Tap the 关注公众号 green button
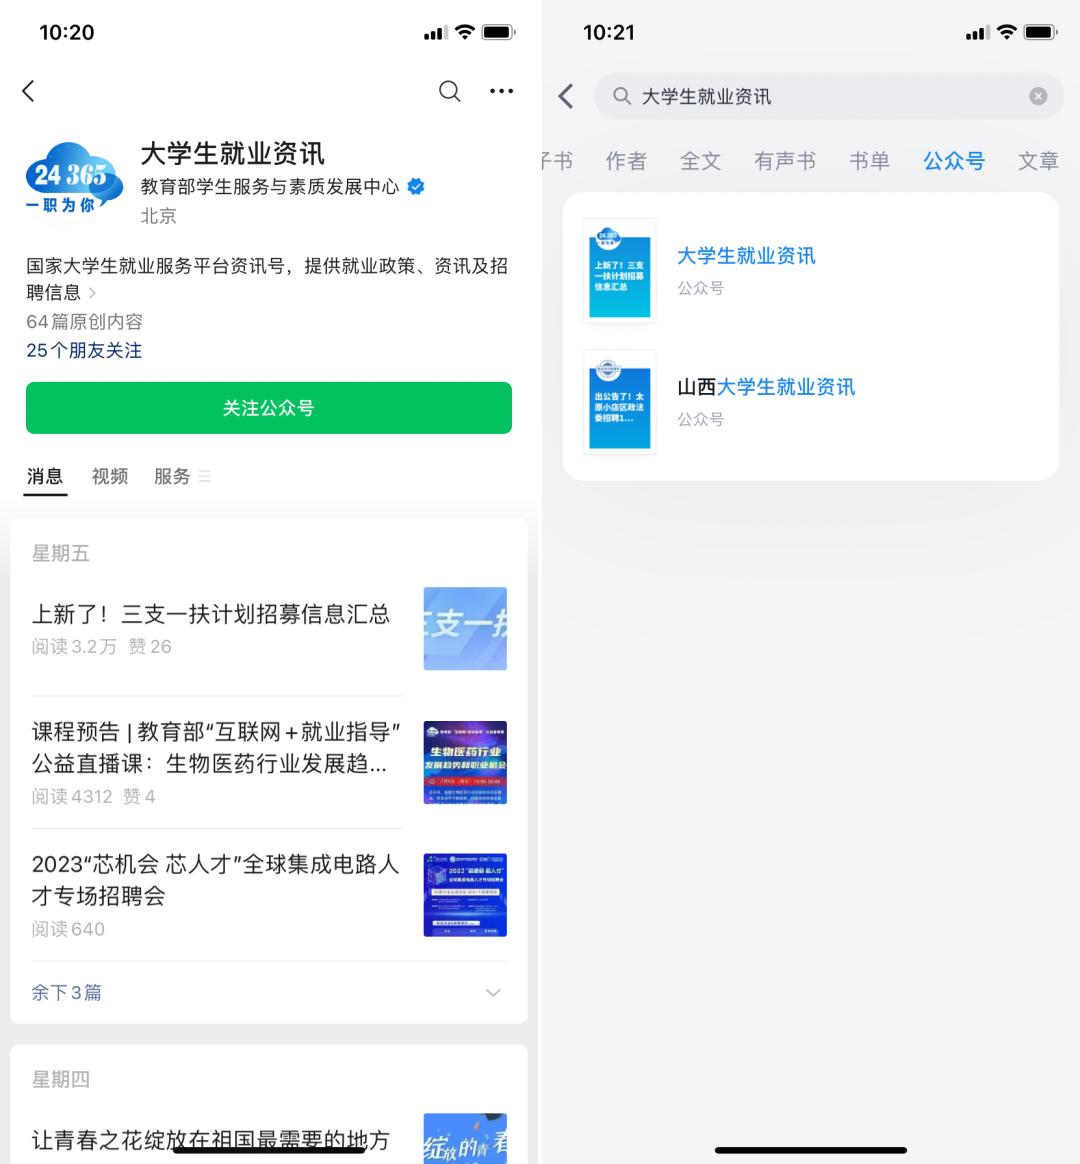This screenshot has height=1164, width=1080. point(269,408)
